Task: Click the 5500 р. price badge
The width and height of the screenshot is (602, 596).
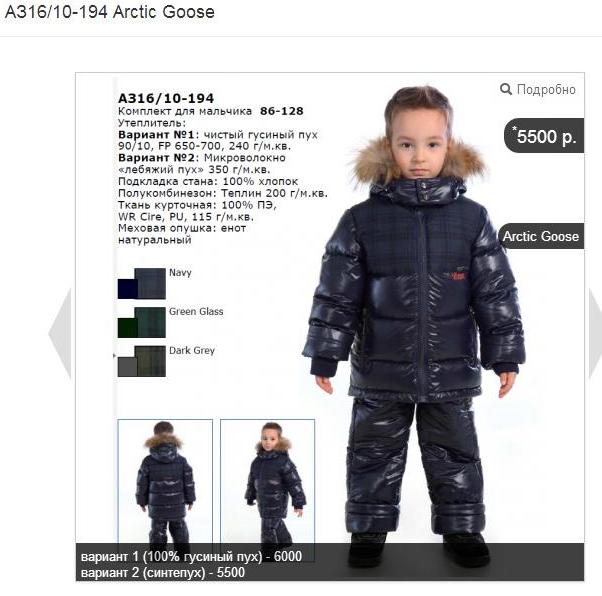Action: [544, 136]
